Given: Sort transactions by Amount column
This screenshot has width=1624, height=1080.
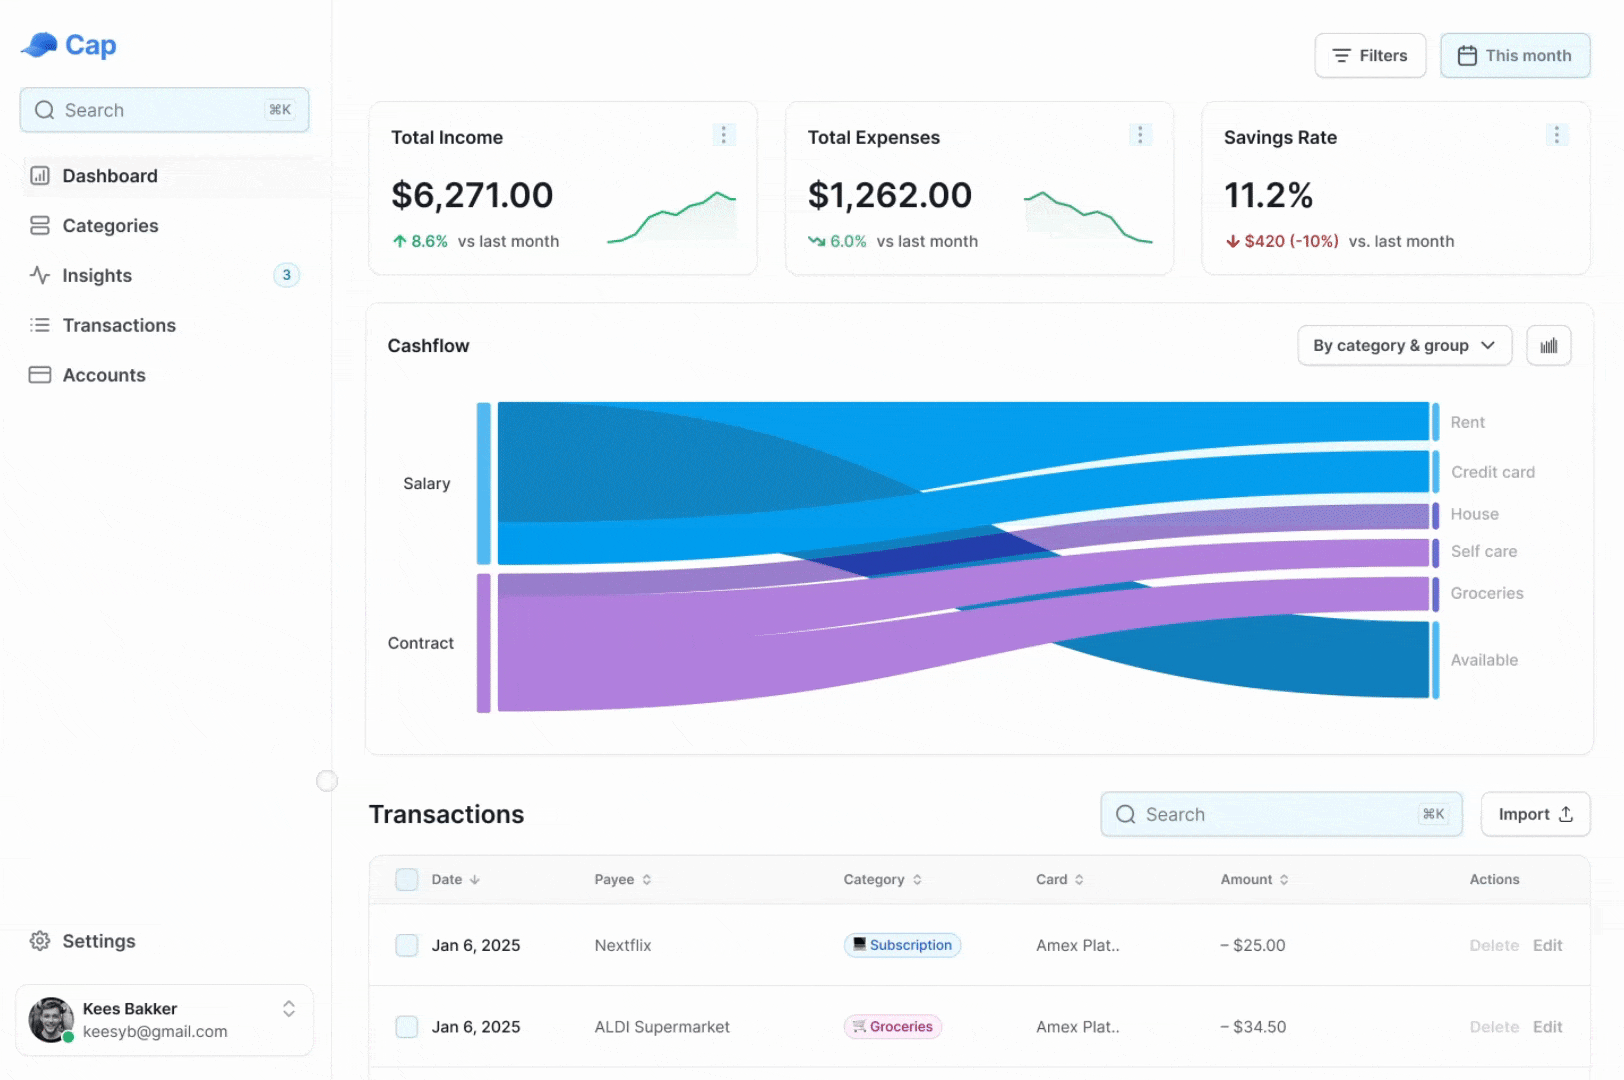Looking at the screenshot, I should (x=1255, y=880).
